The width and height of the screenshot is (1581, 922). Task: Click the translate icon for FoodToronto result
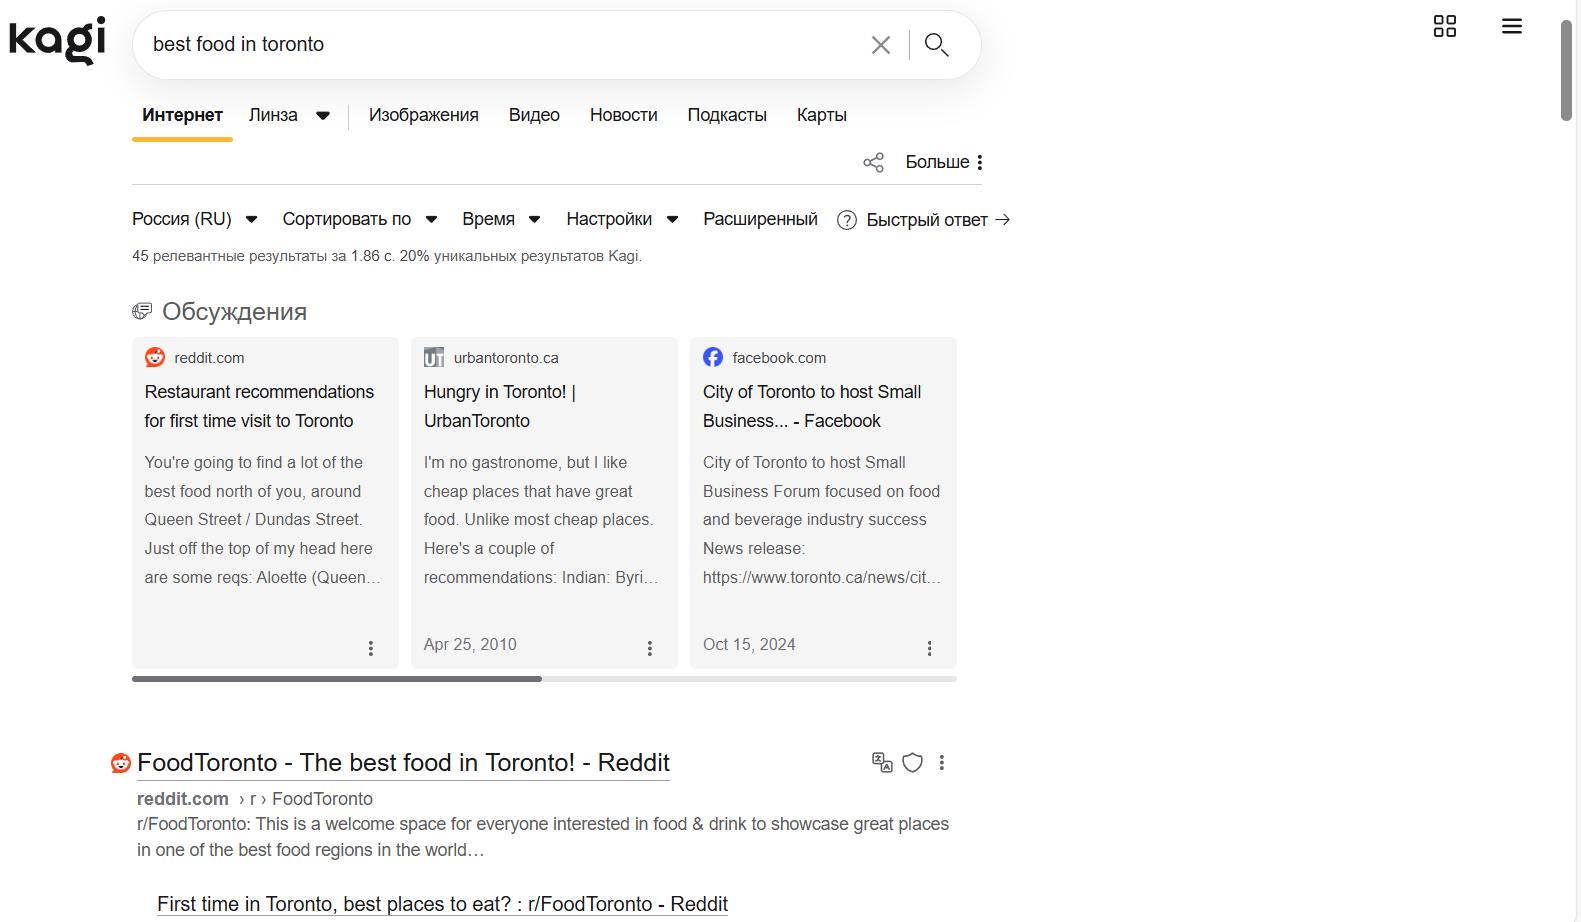click(882, 763)
